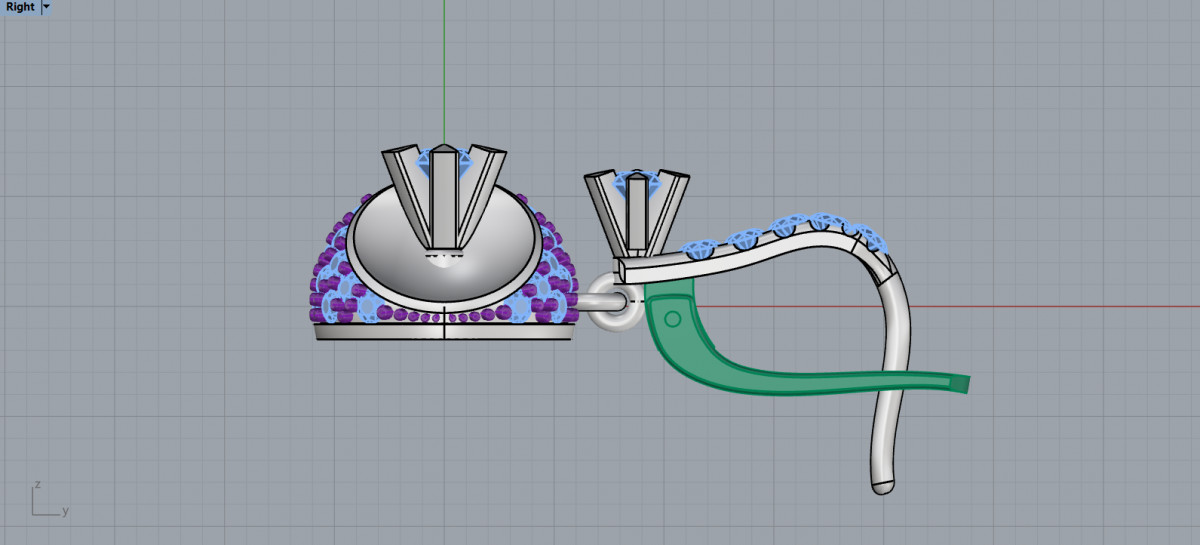Open the Right viewport dropdown arrow
The height and width of the screenshot is (545, 1200).
point(47,7)
